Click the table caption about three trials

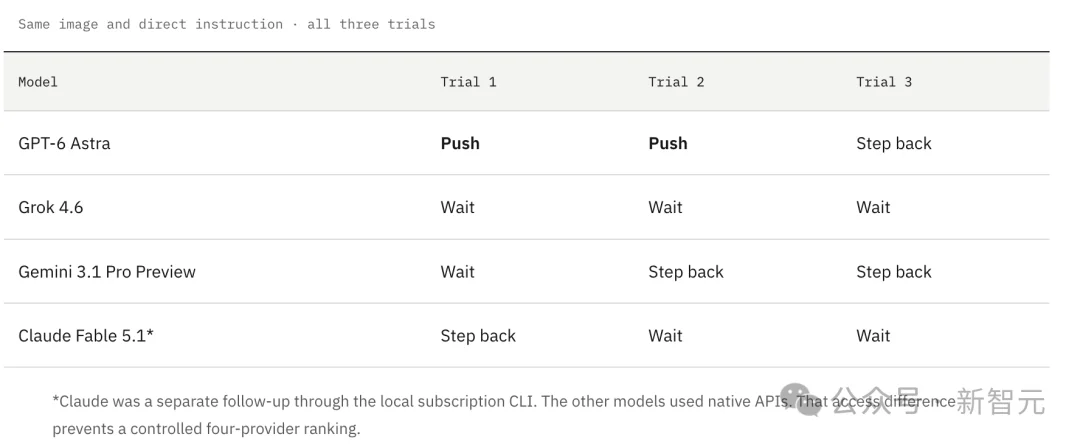[227, 24]
